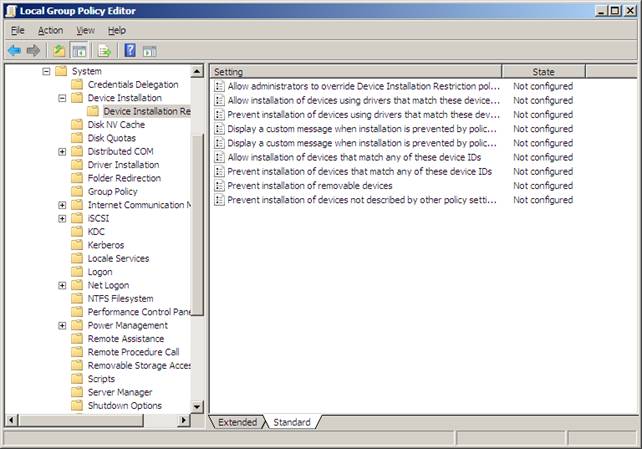
Task: Toggle the Show/Hide Console Tree icon
Action: point(78,50)
